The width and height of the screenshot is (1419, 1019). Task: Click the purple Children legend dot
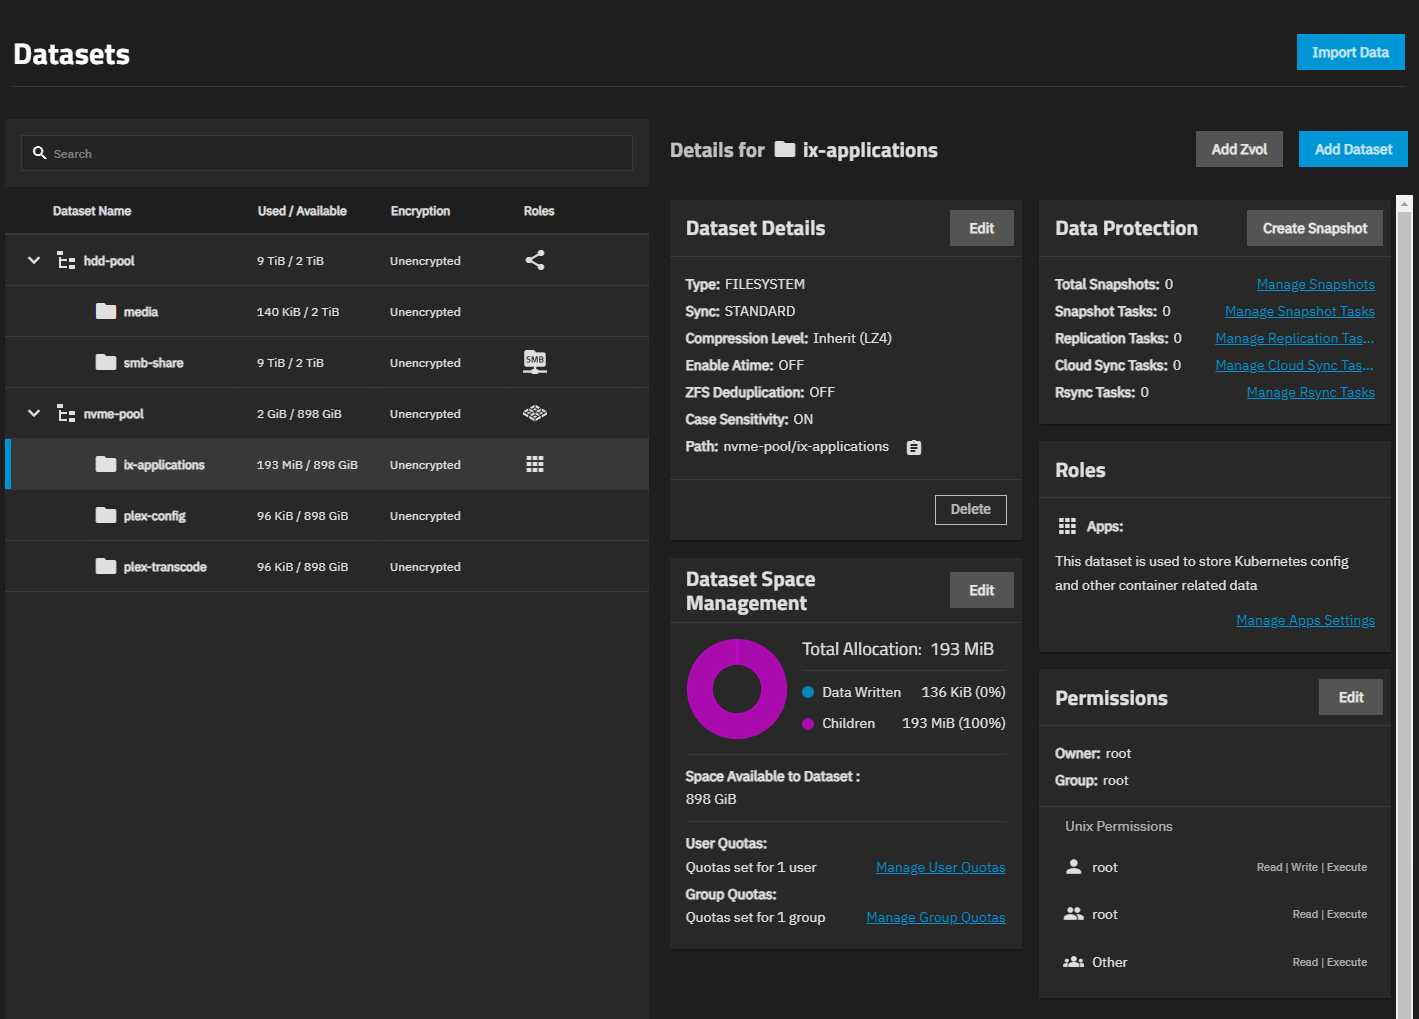tap(808, 723)
